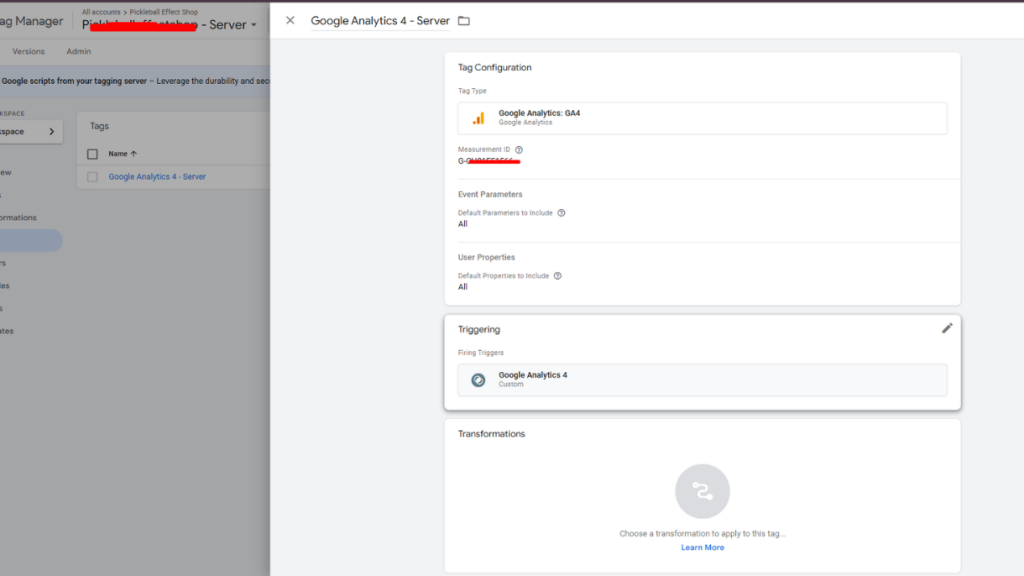Close the Google Analytics 4 - Server tag panel

click(x=290, y=20)
